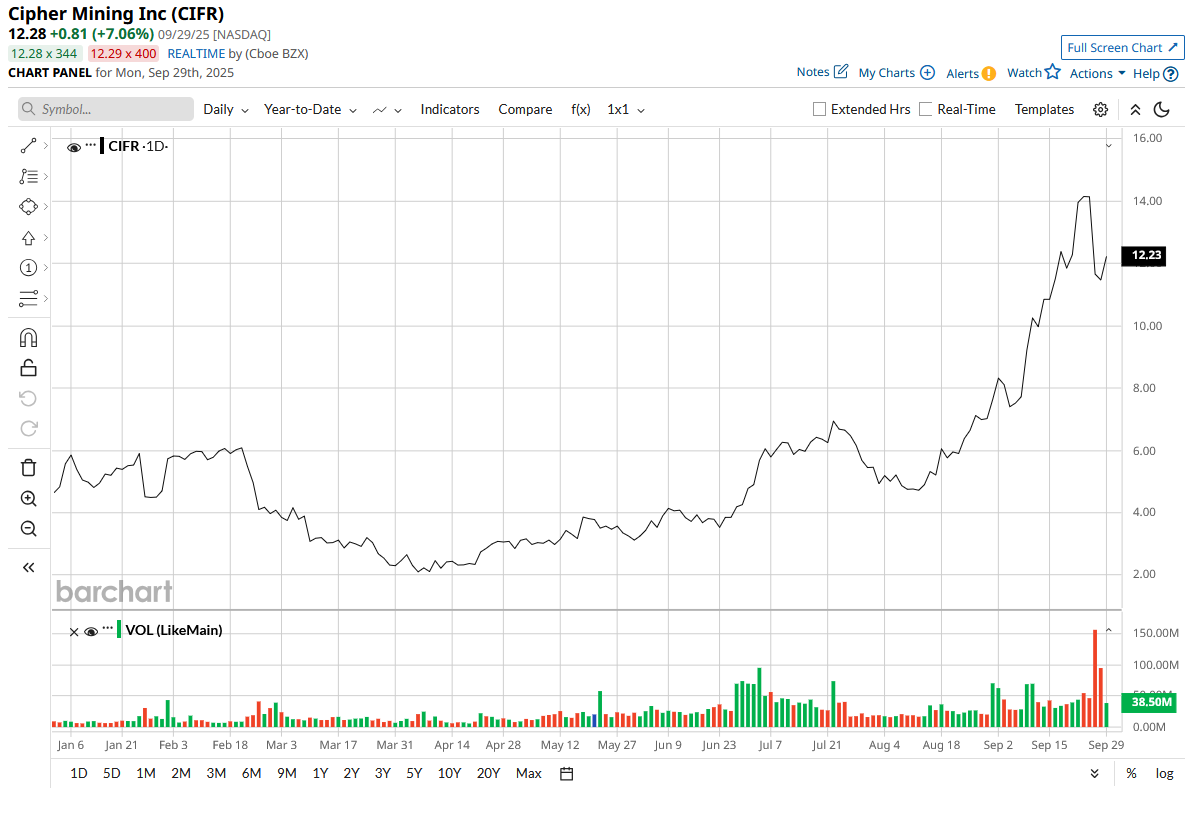Expand the bottom panel double chevron

[x=1094, y=773]
